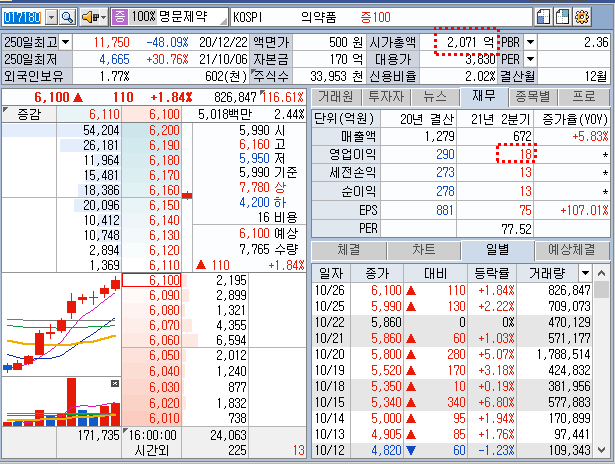The image size is (615, 464).
Task: Click ask quantity 54,204
Action: pos(101,130)
